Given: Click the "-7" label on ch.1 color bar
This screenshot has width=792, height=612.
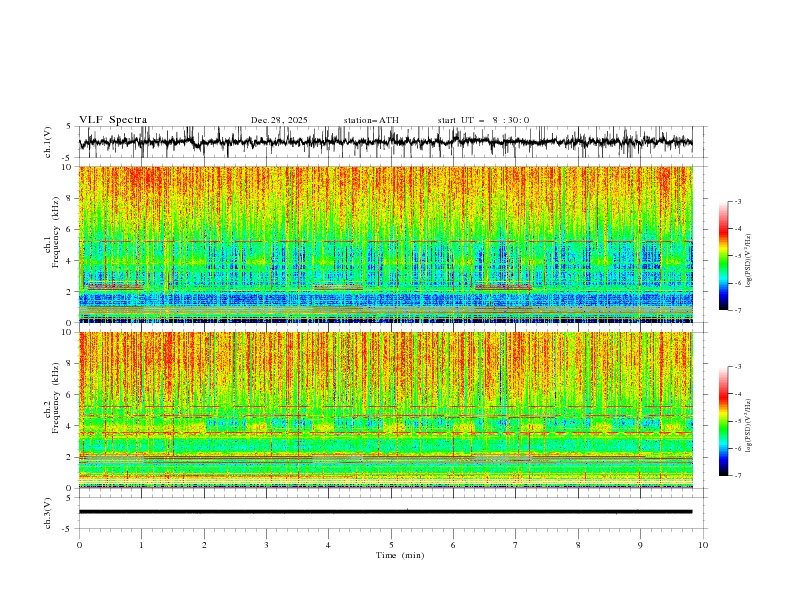Looking at the screenshot, I should coord(738,310).
